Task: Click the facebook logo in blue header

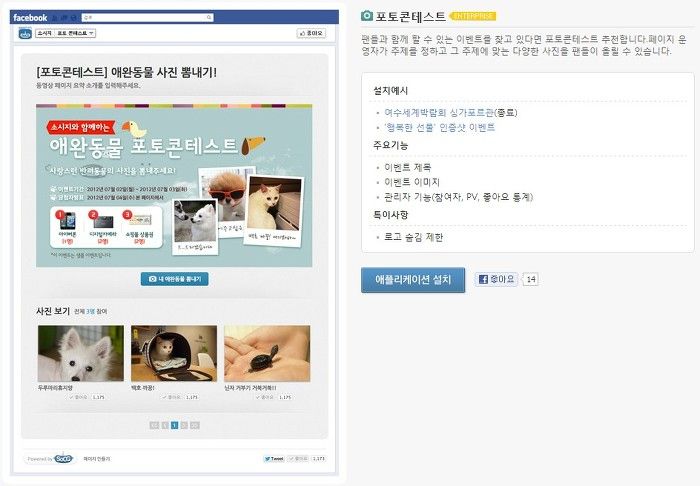Action: pyautogui.click(x=30, y=18)
